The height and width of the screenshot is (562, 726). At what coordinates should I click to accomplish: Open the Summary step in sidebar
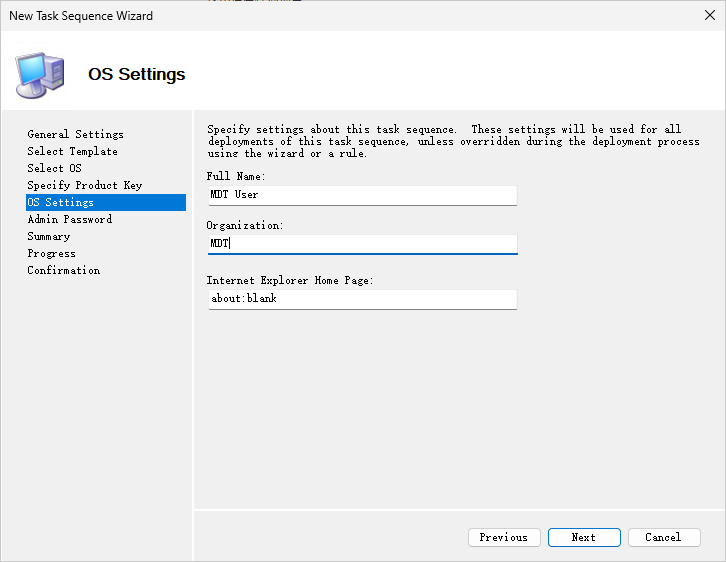point(49,236)
